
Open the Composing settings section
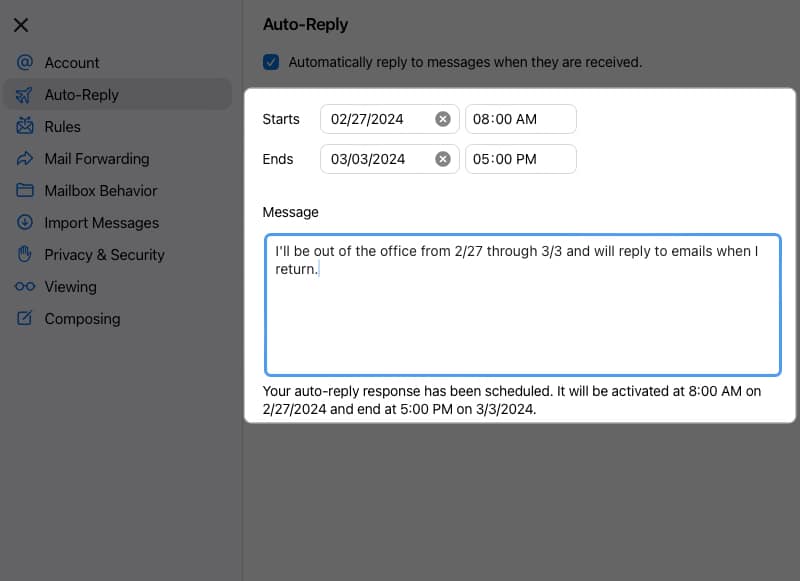pyautogui.click(x=118, y=319)
